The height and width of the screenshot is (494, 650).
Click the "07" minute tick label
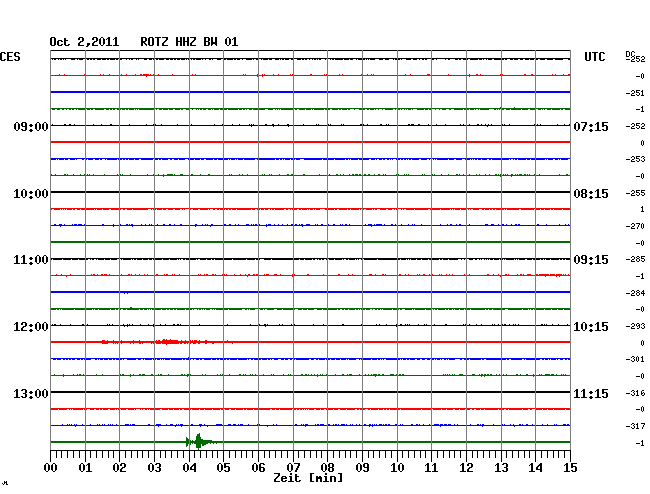pyautogui.click(x=293, y=468)
